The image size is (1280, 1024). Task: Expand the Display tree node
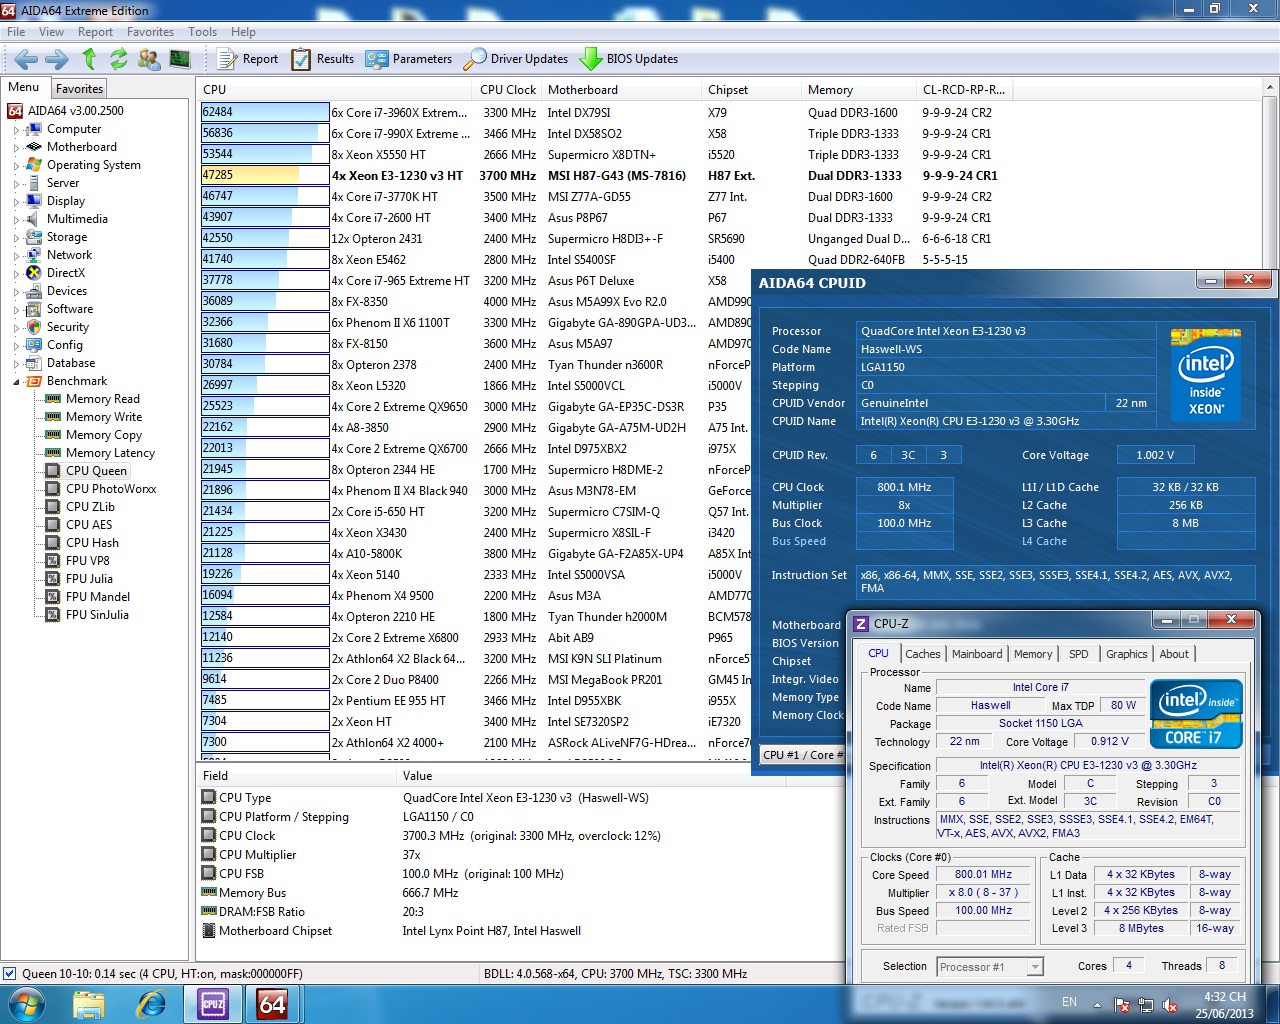point(16,202)
